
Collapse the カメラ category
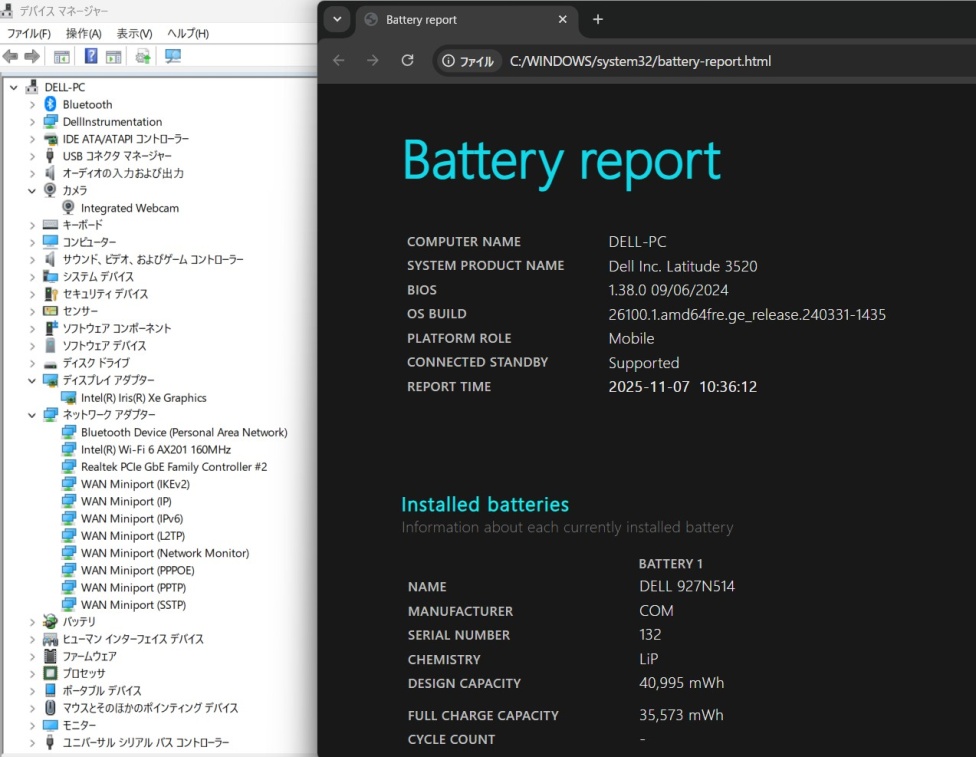tap(32, 191)
